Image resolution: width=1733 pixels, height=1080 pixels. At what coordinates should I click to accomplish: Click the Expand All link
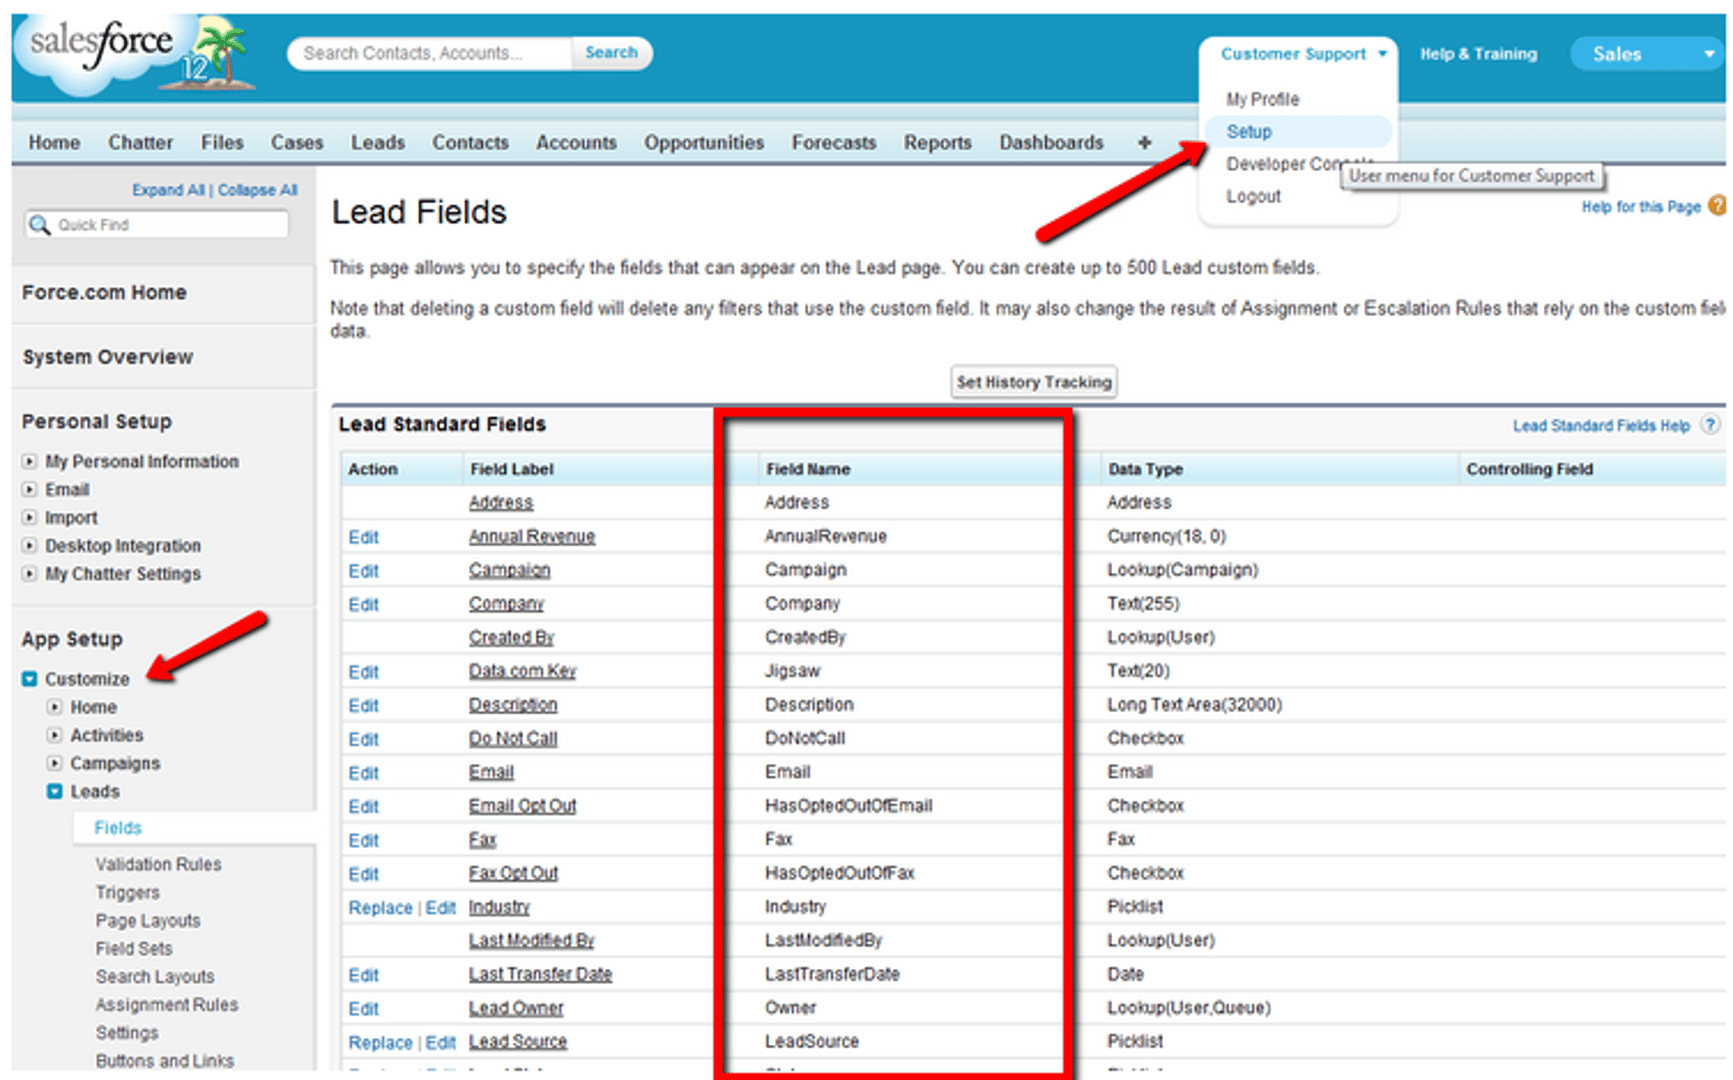coord(168,190)
